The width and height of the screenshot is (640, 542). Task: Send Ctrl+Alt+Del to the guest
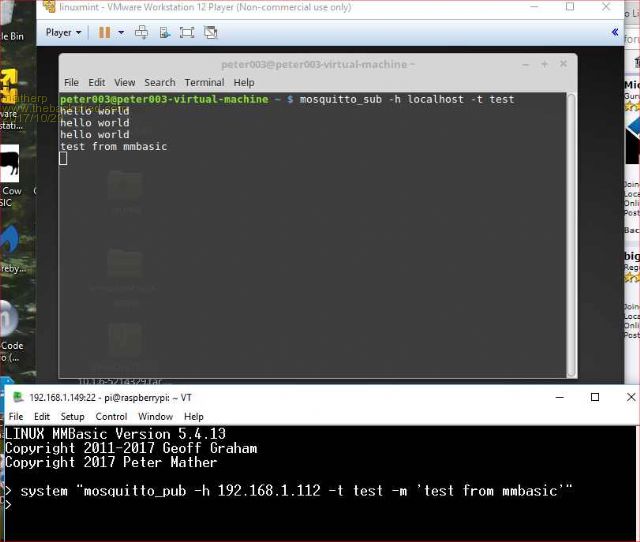point(141,32)
